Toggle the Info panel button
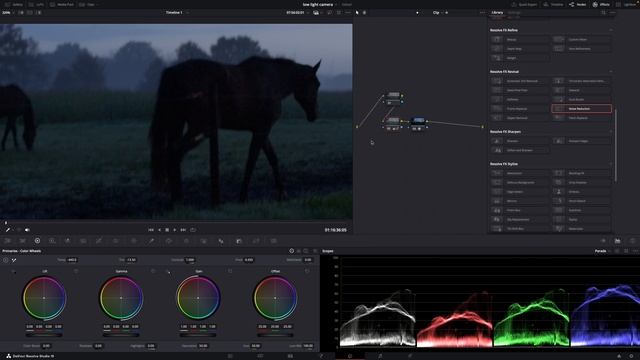The width and height of the screenshot is (640, 360). (632, 241)
